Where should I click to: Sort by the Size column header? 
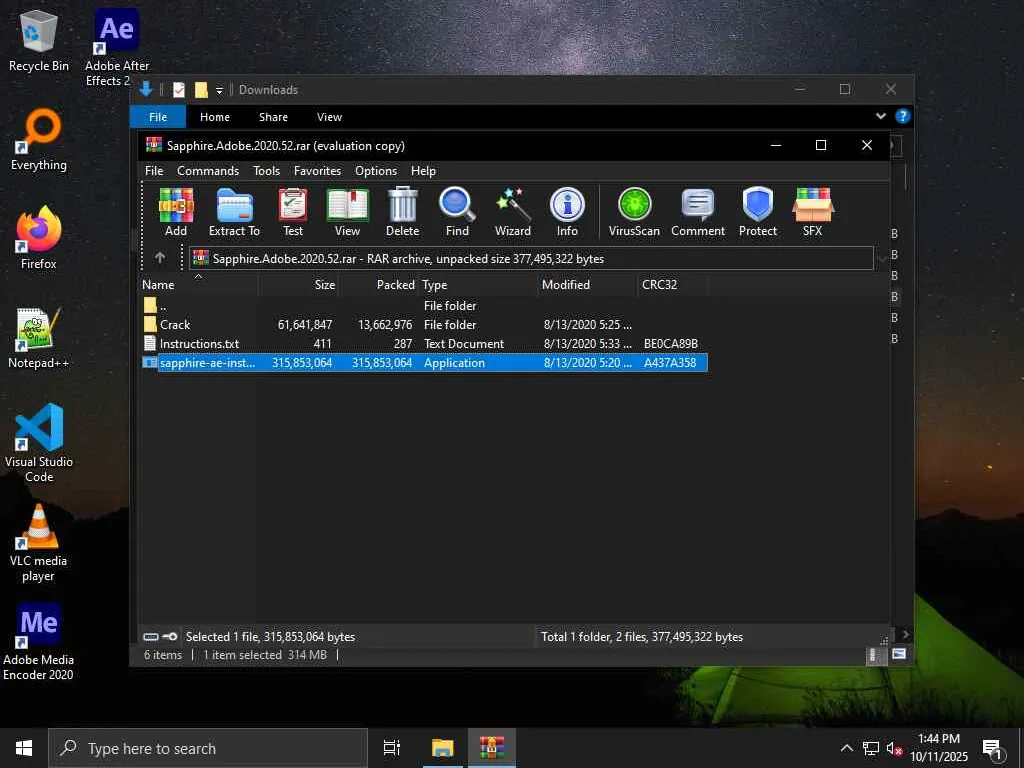[298, 285]
